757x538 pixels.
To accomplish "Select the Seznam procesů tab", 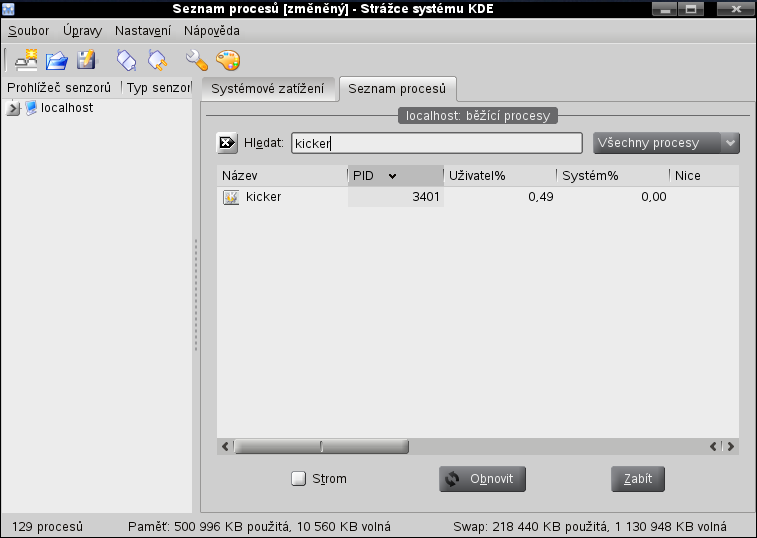I will pos(397,89).
